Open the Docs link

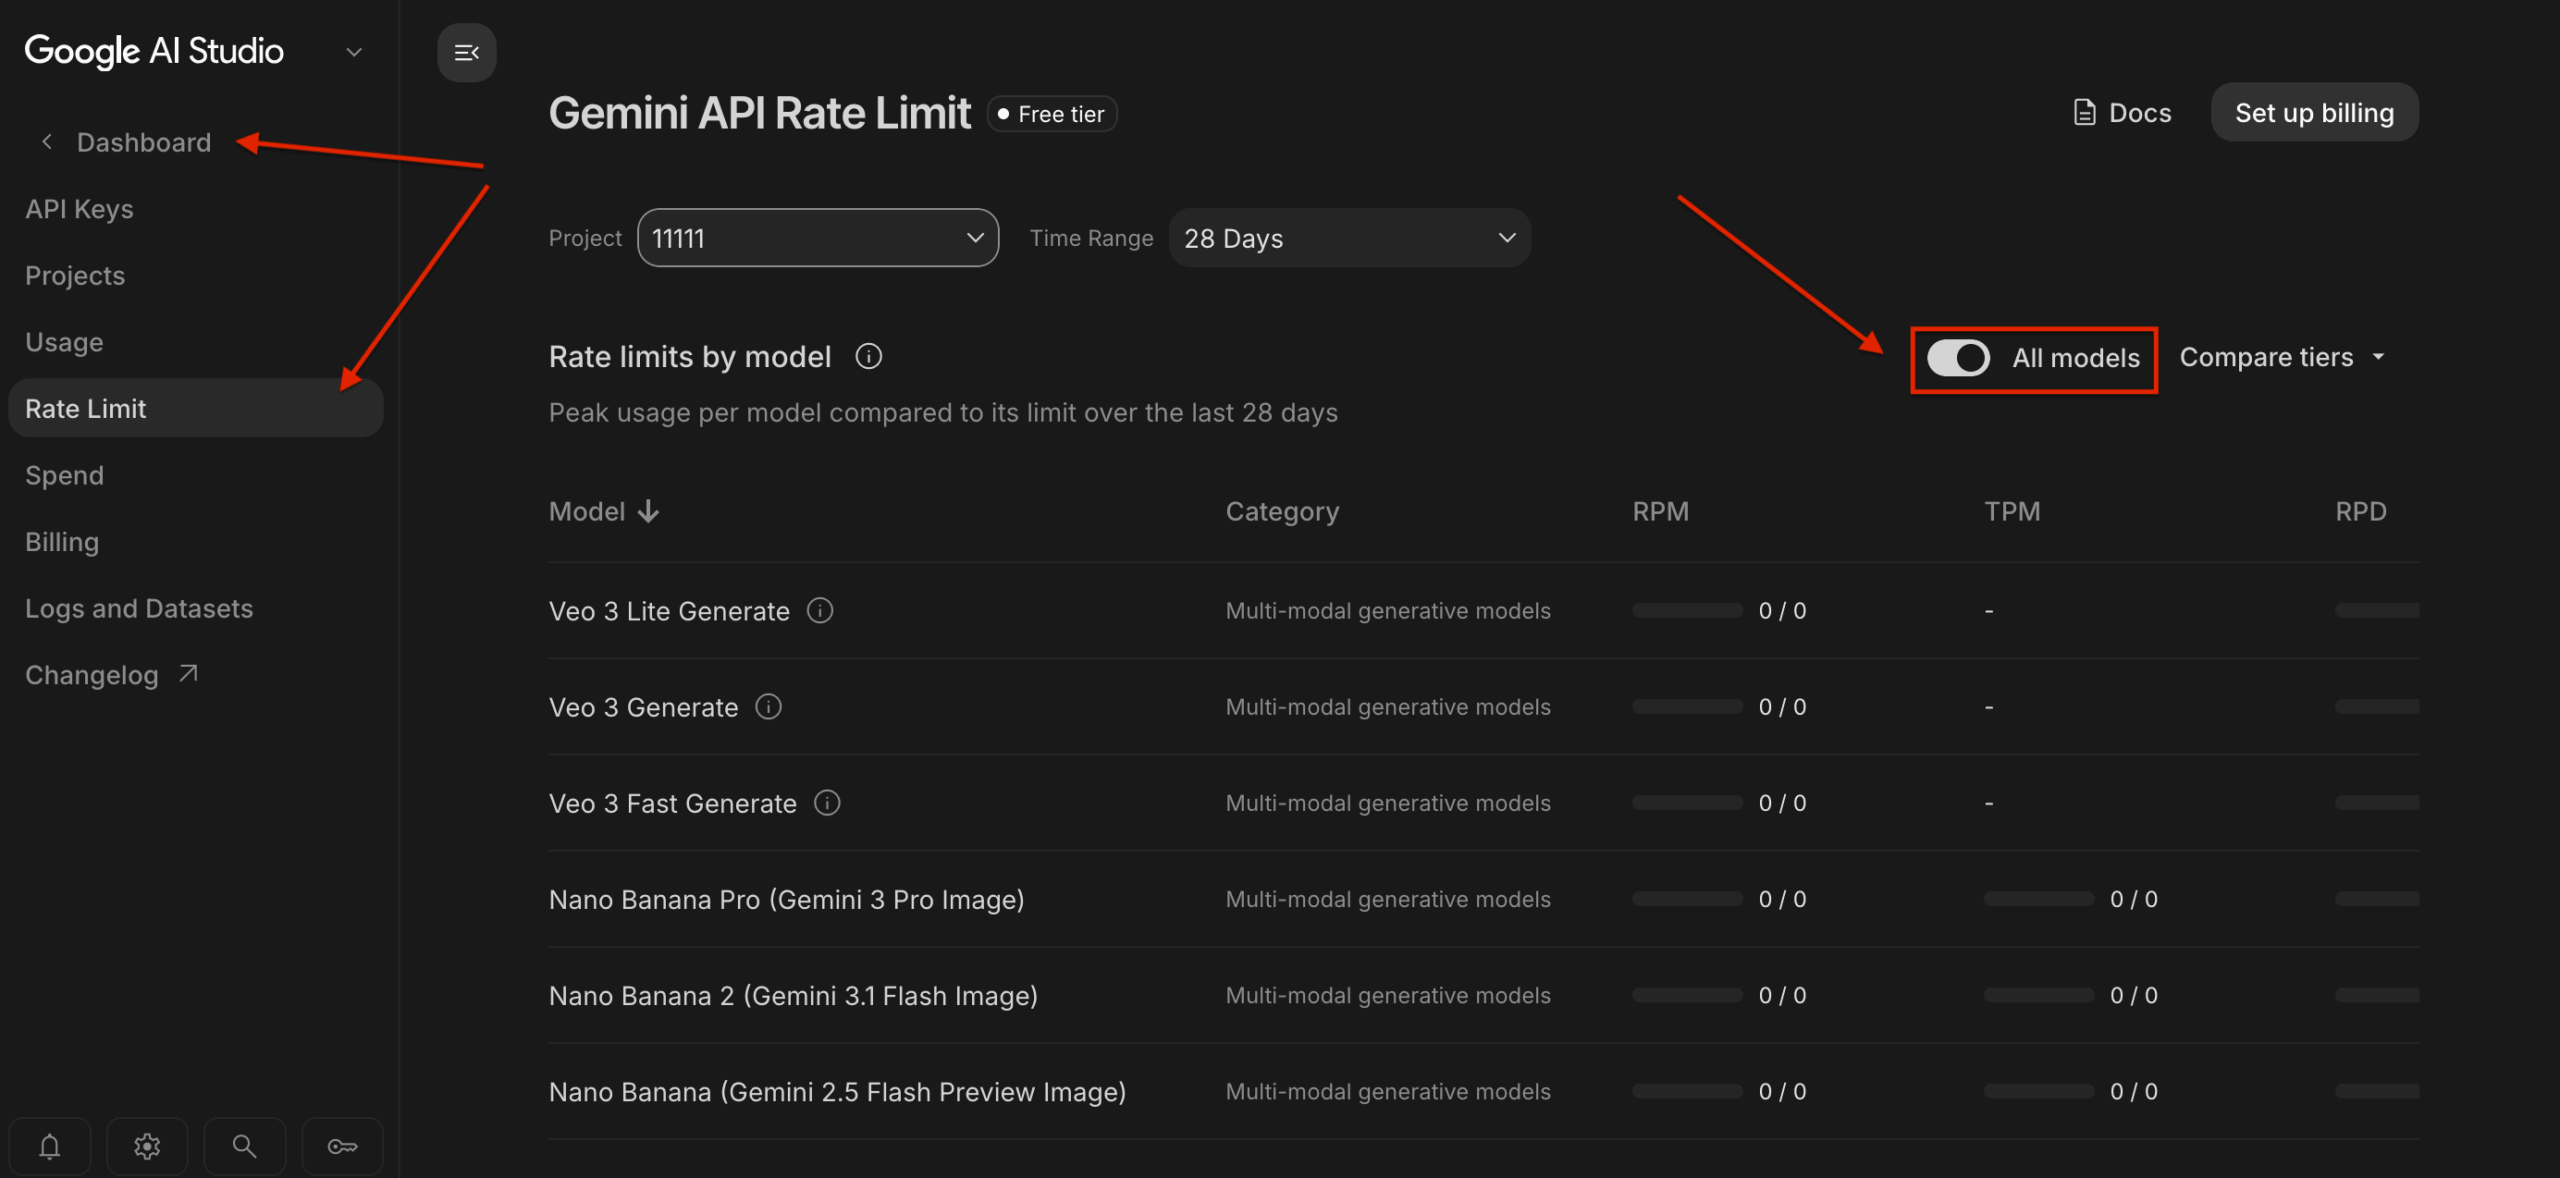coord(2122,113)
